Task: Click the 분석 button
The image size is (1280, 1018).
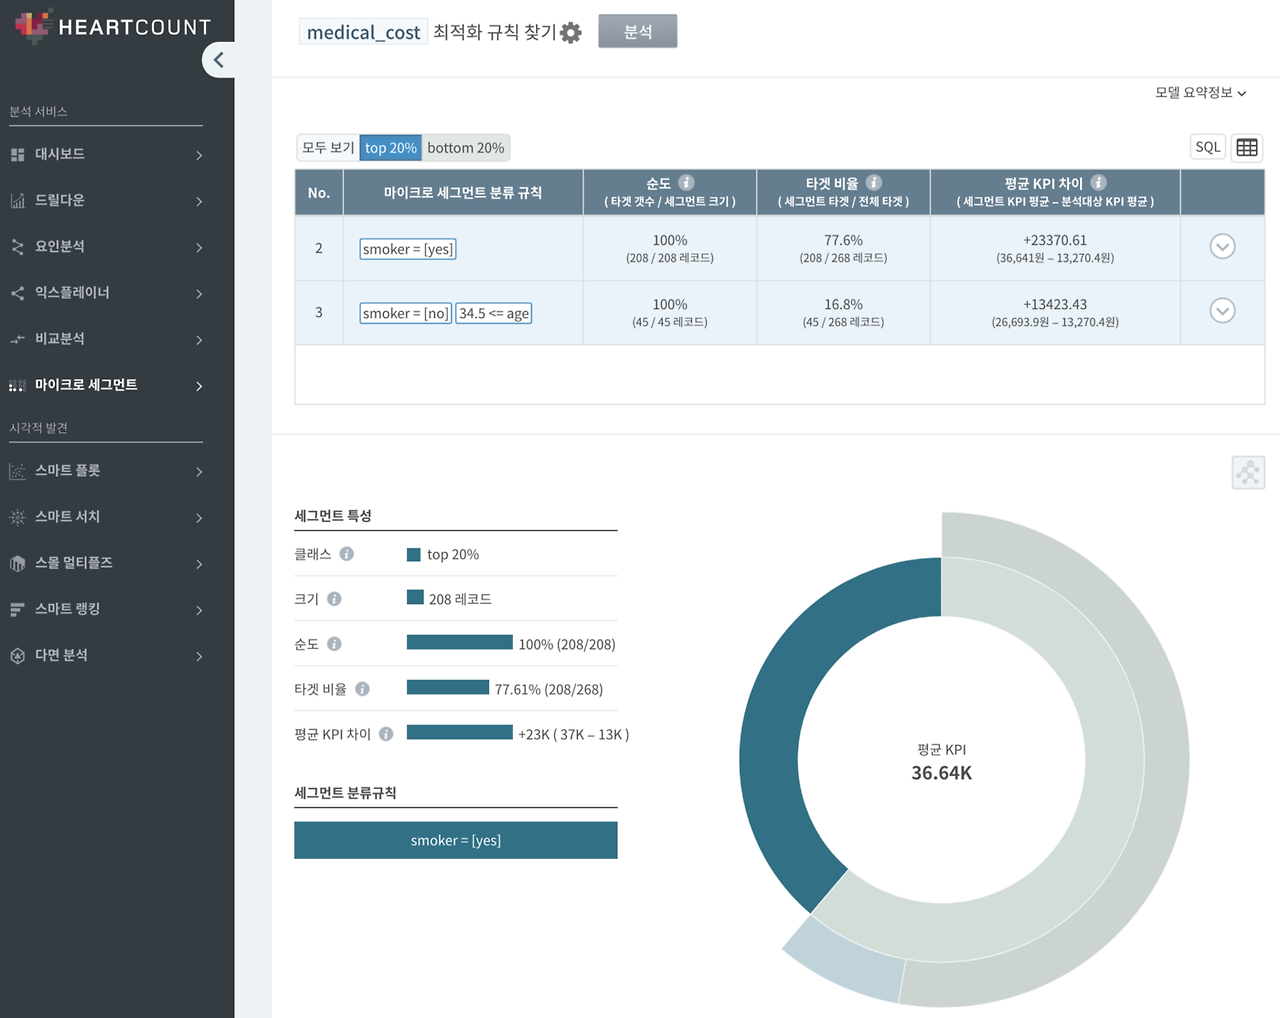Action: point(638,31)
